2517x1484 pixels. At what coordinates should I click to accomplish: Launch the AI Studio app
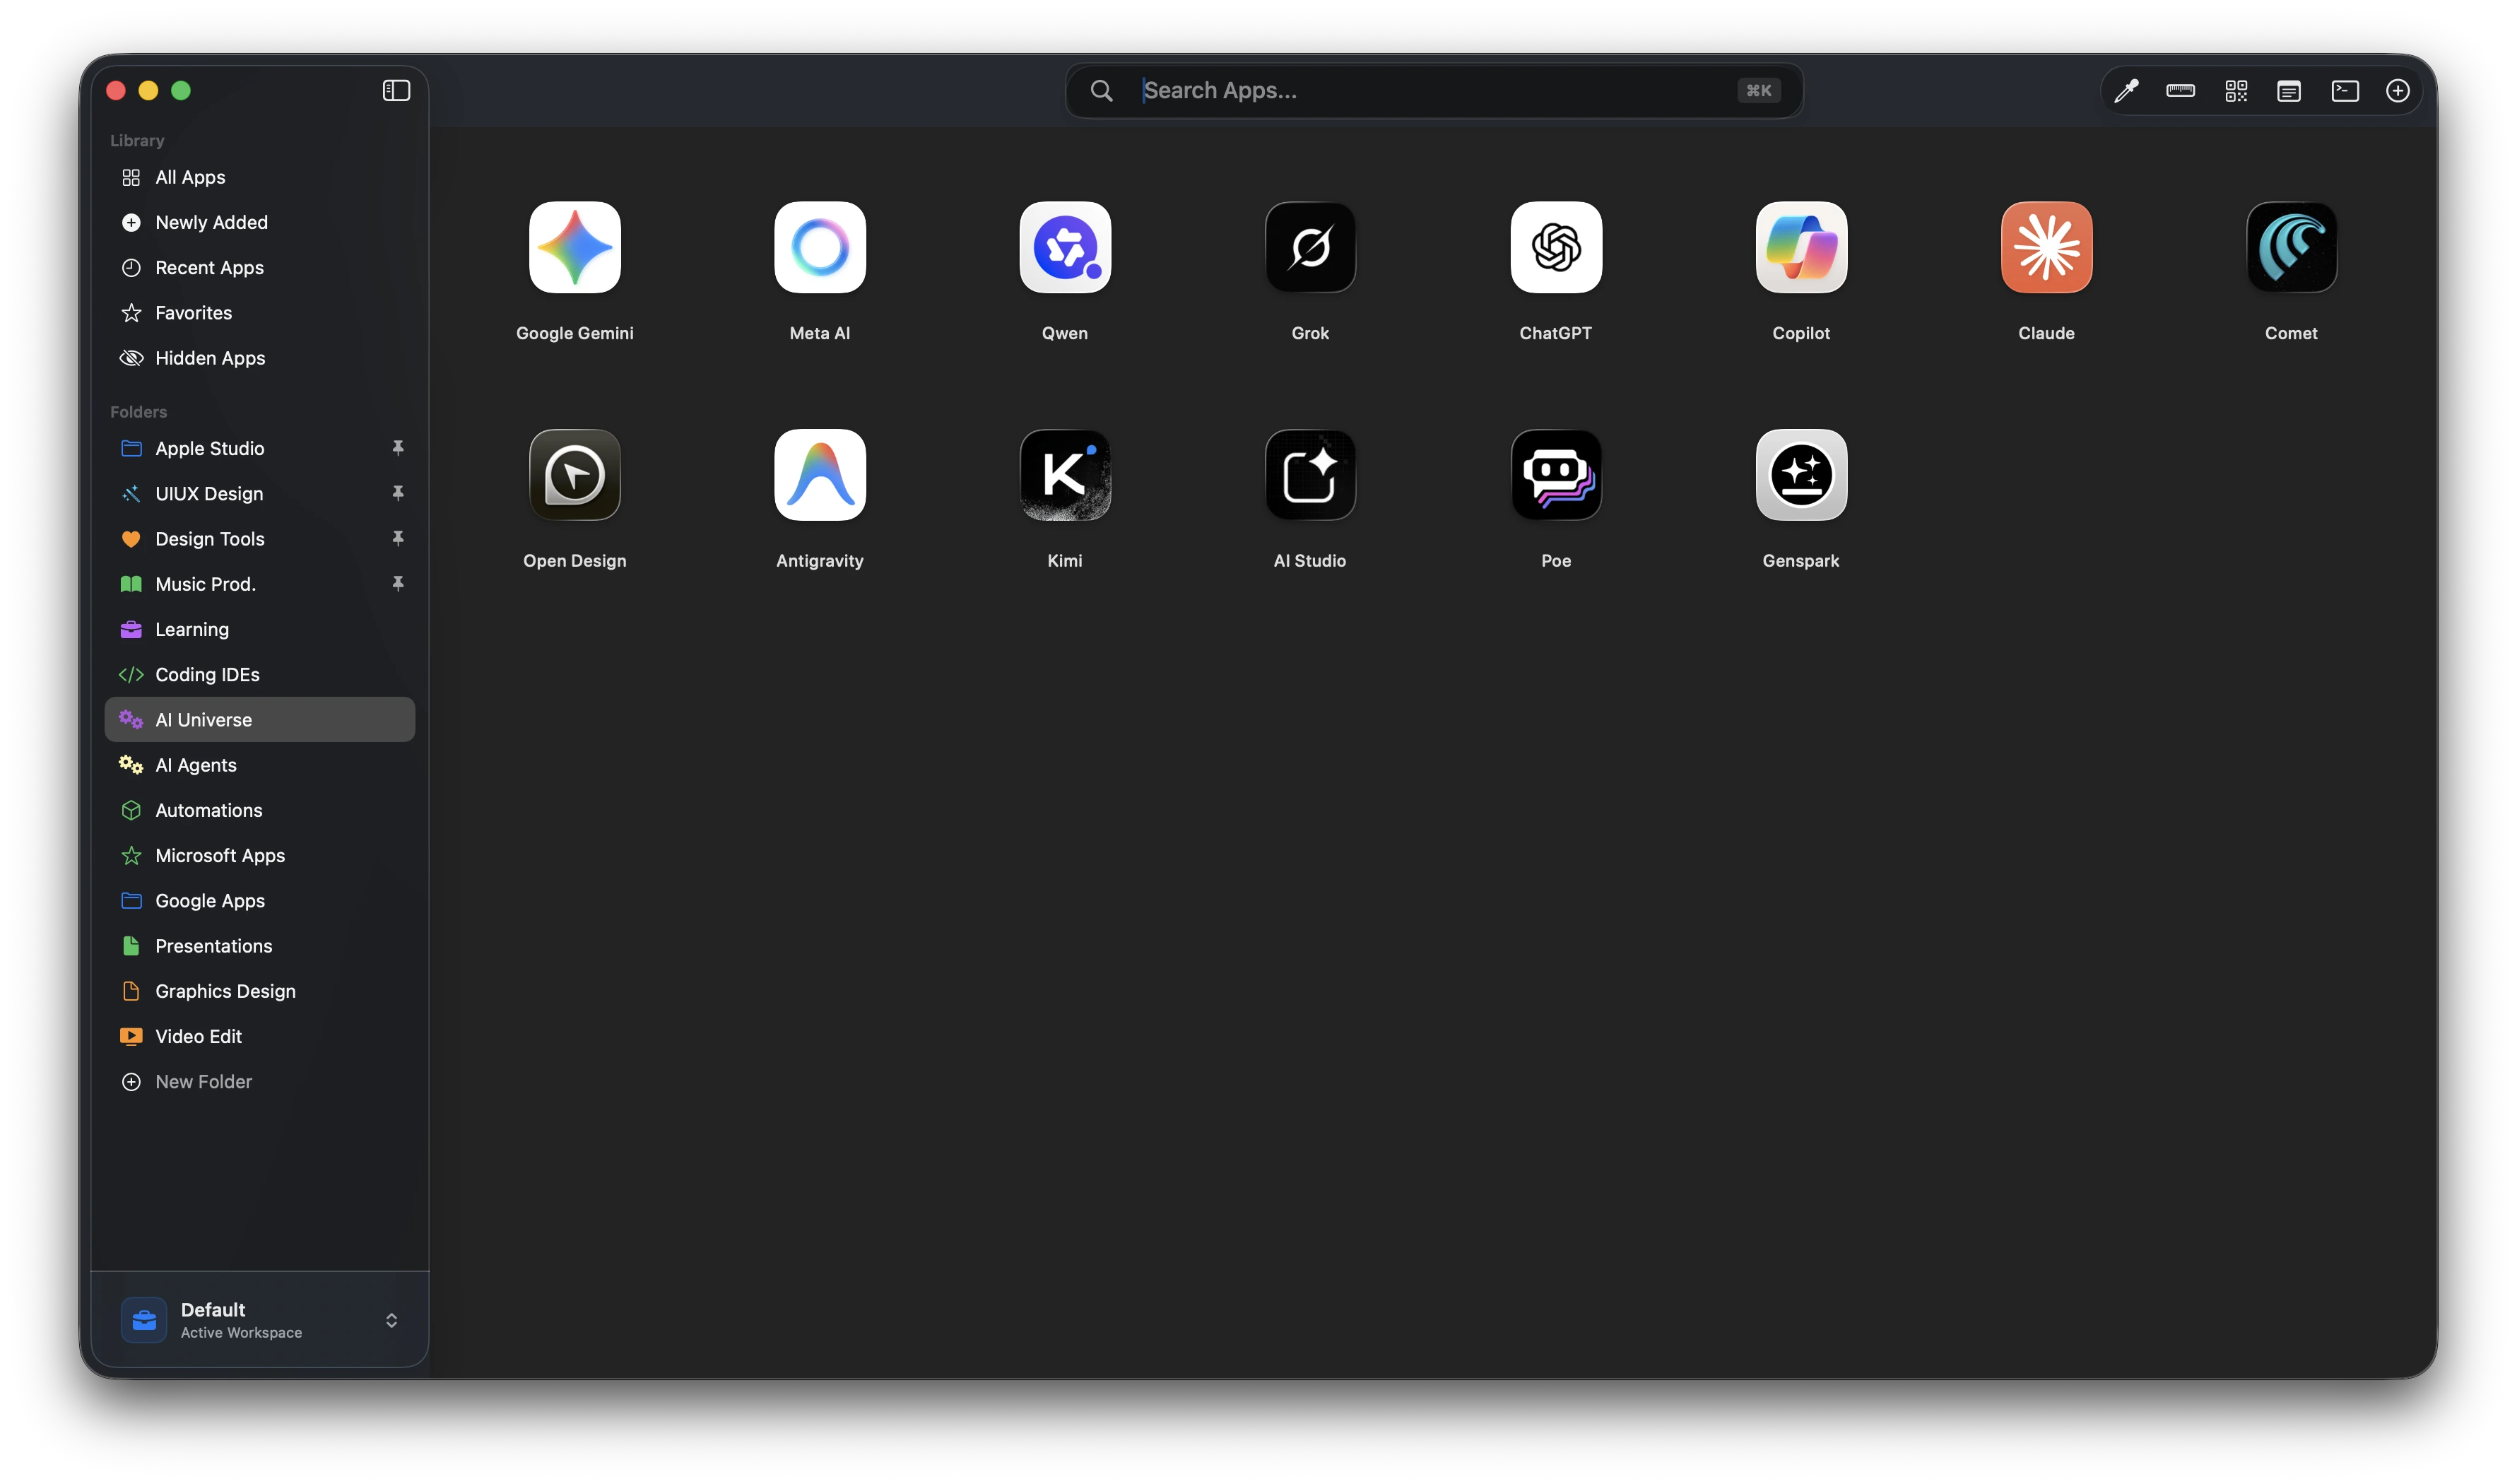point(1310,475)
